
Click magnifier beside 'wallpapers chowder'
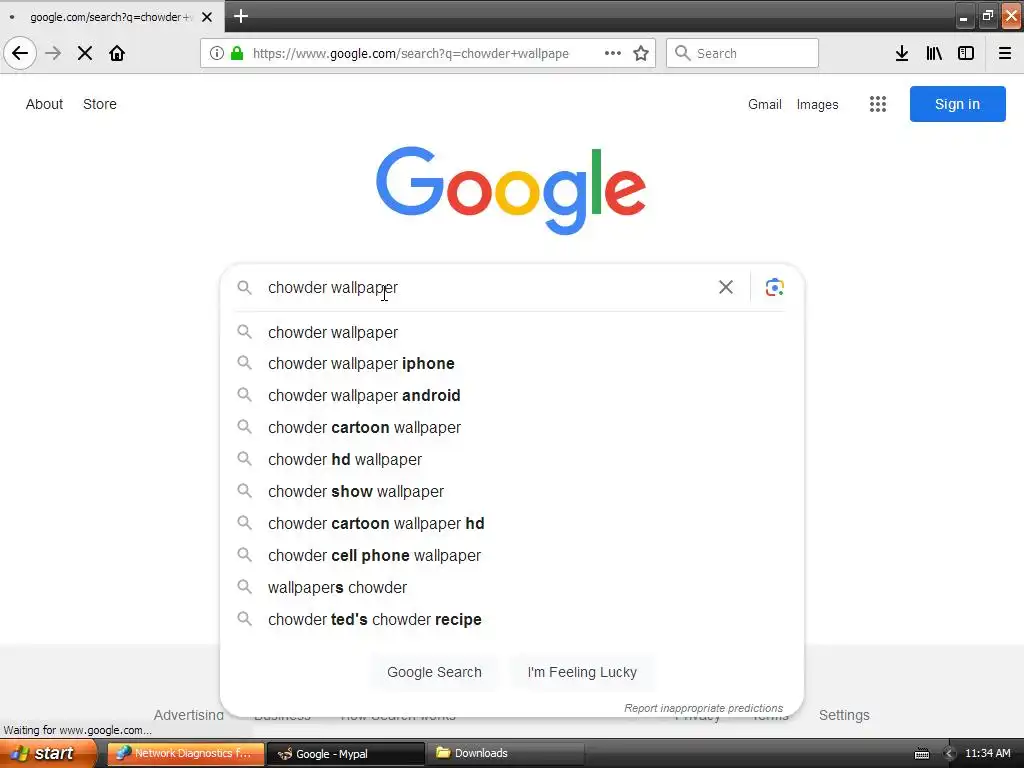(x=244, y=586)
